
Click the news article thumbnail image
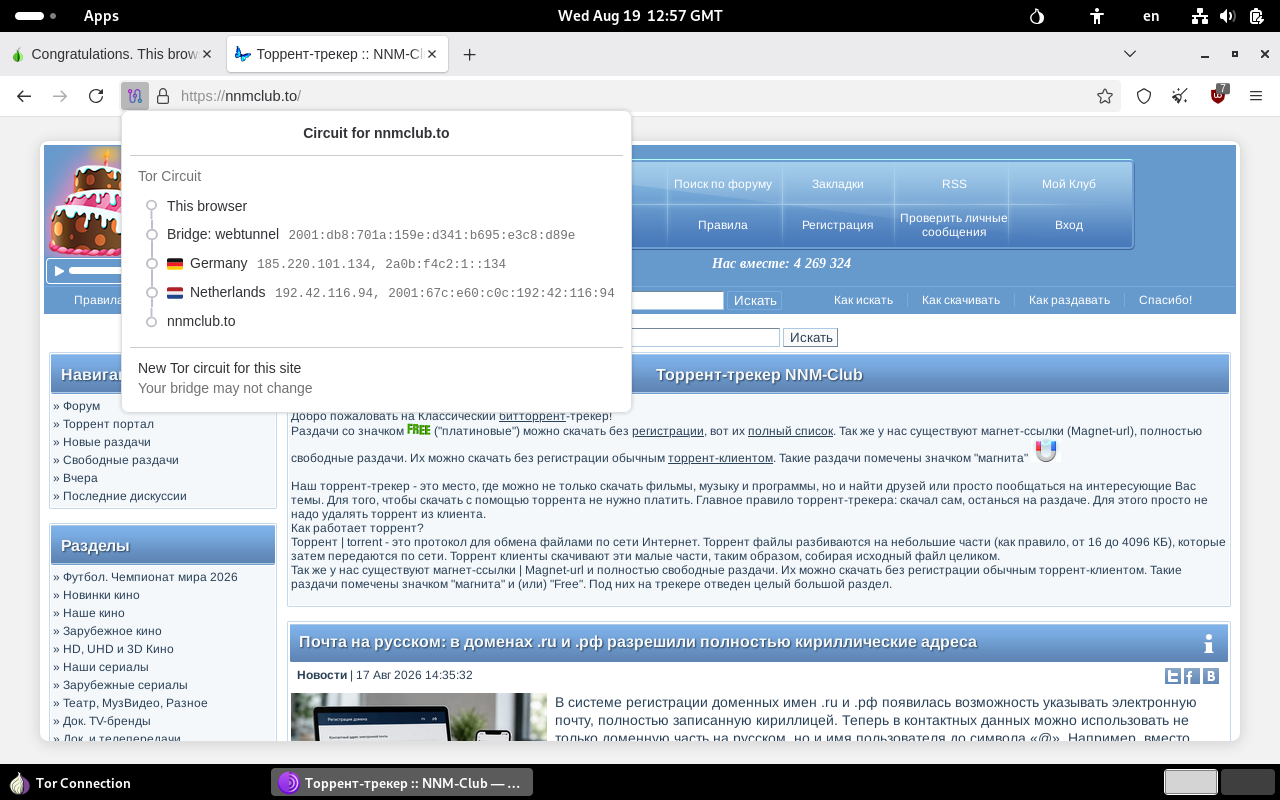[419, 717]
